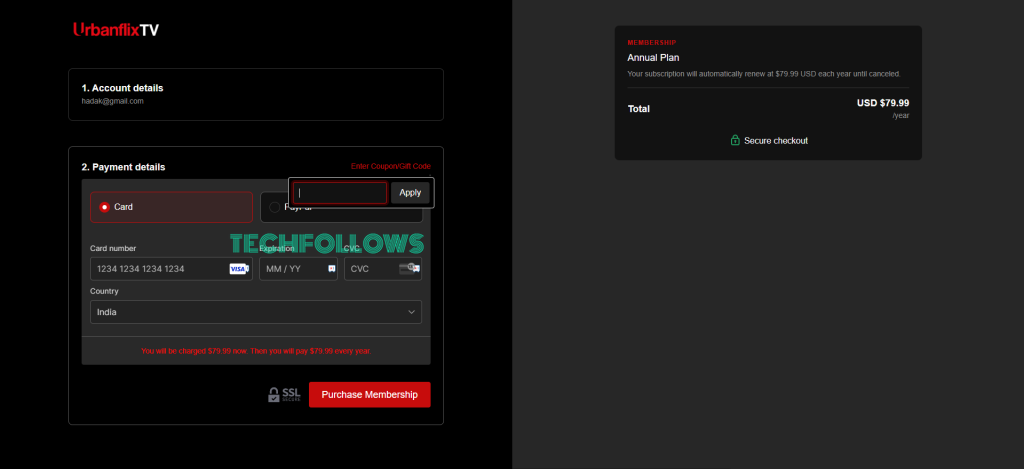This screenshot has width=1024, height=469.
Task: Click the Total label in summary
Action: 639,108
